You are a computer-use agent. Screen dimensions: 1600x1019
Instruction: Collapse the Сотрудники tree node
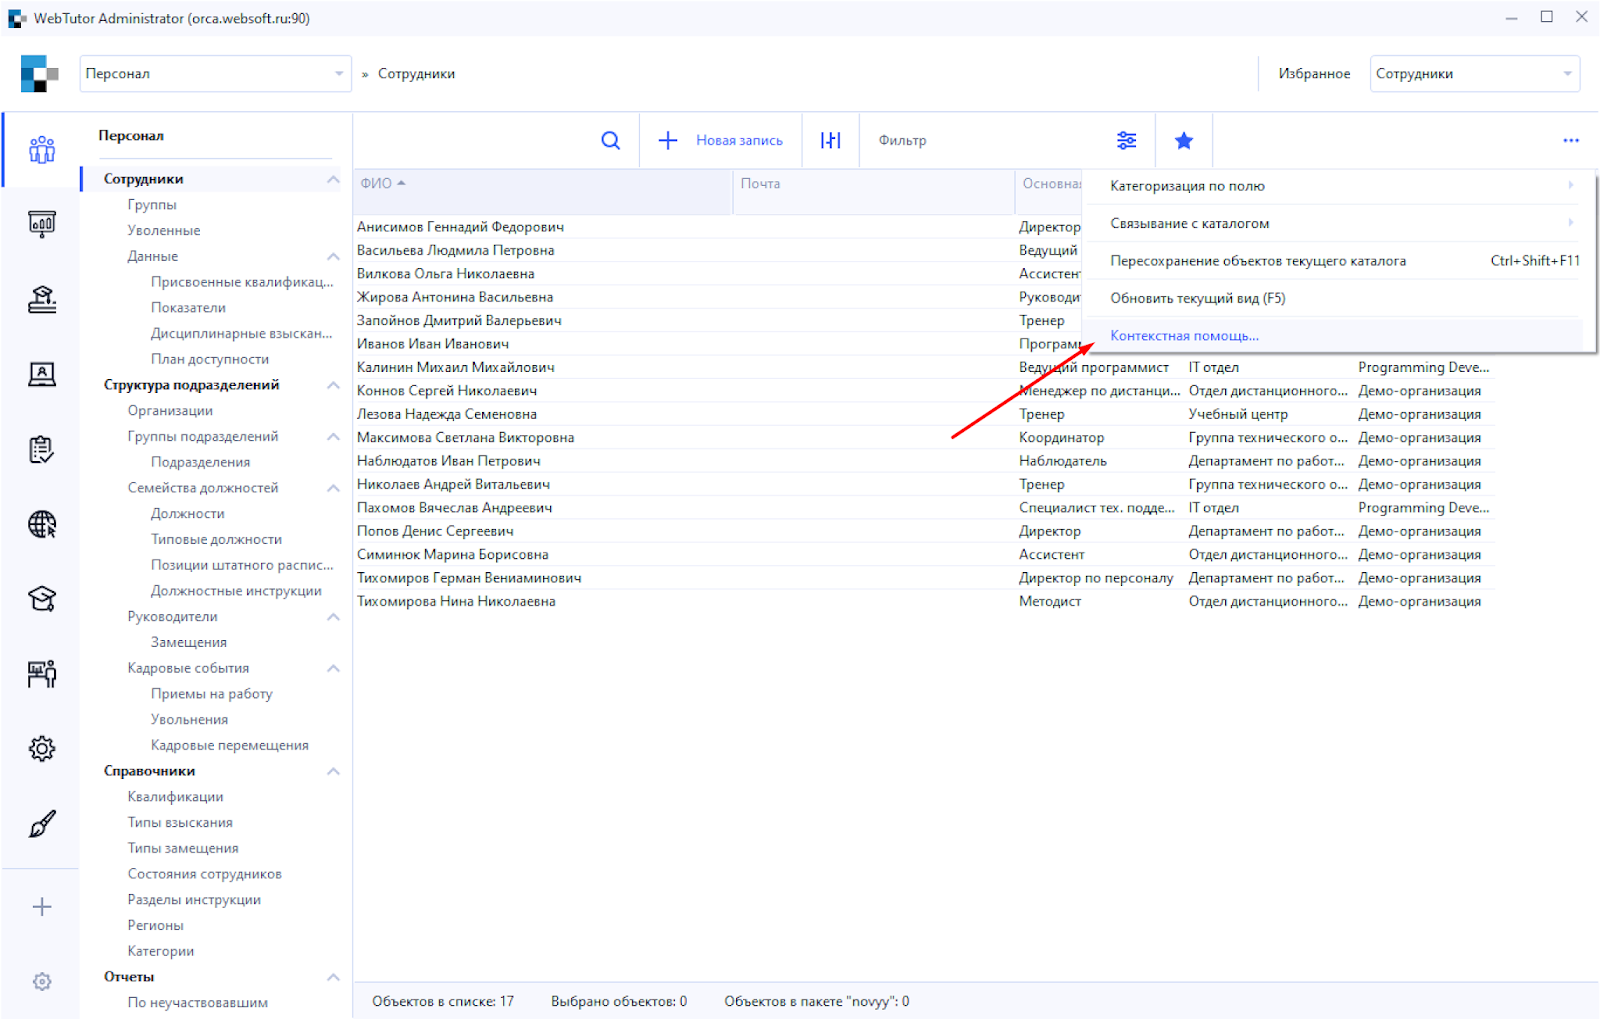tap(333, 180)
